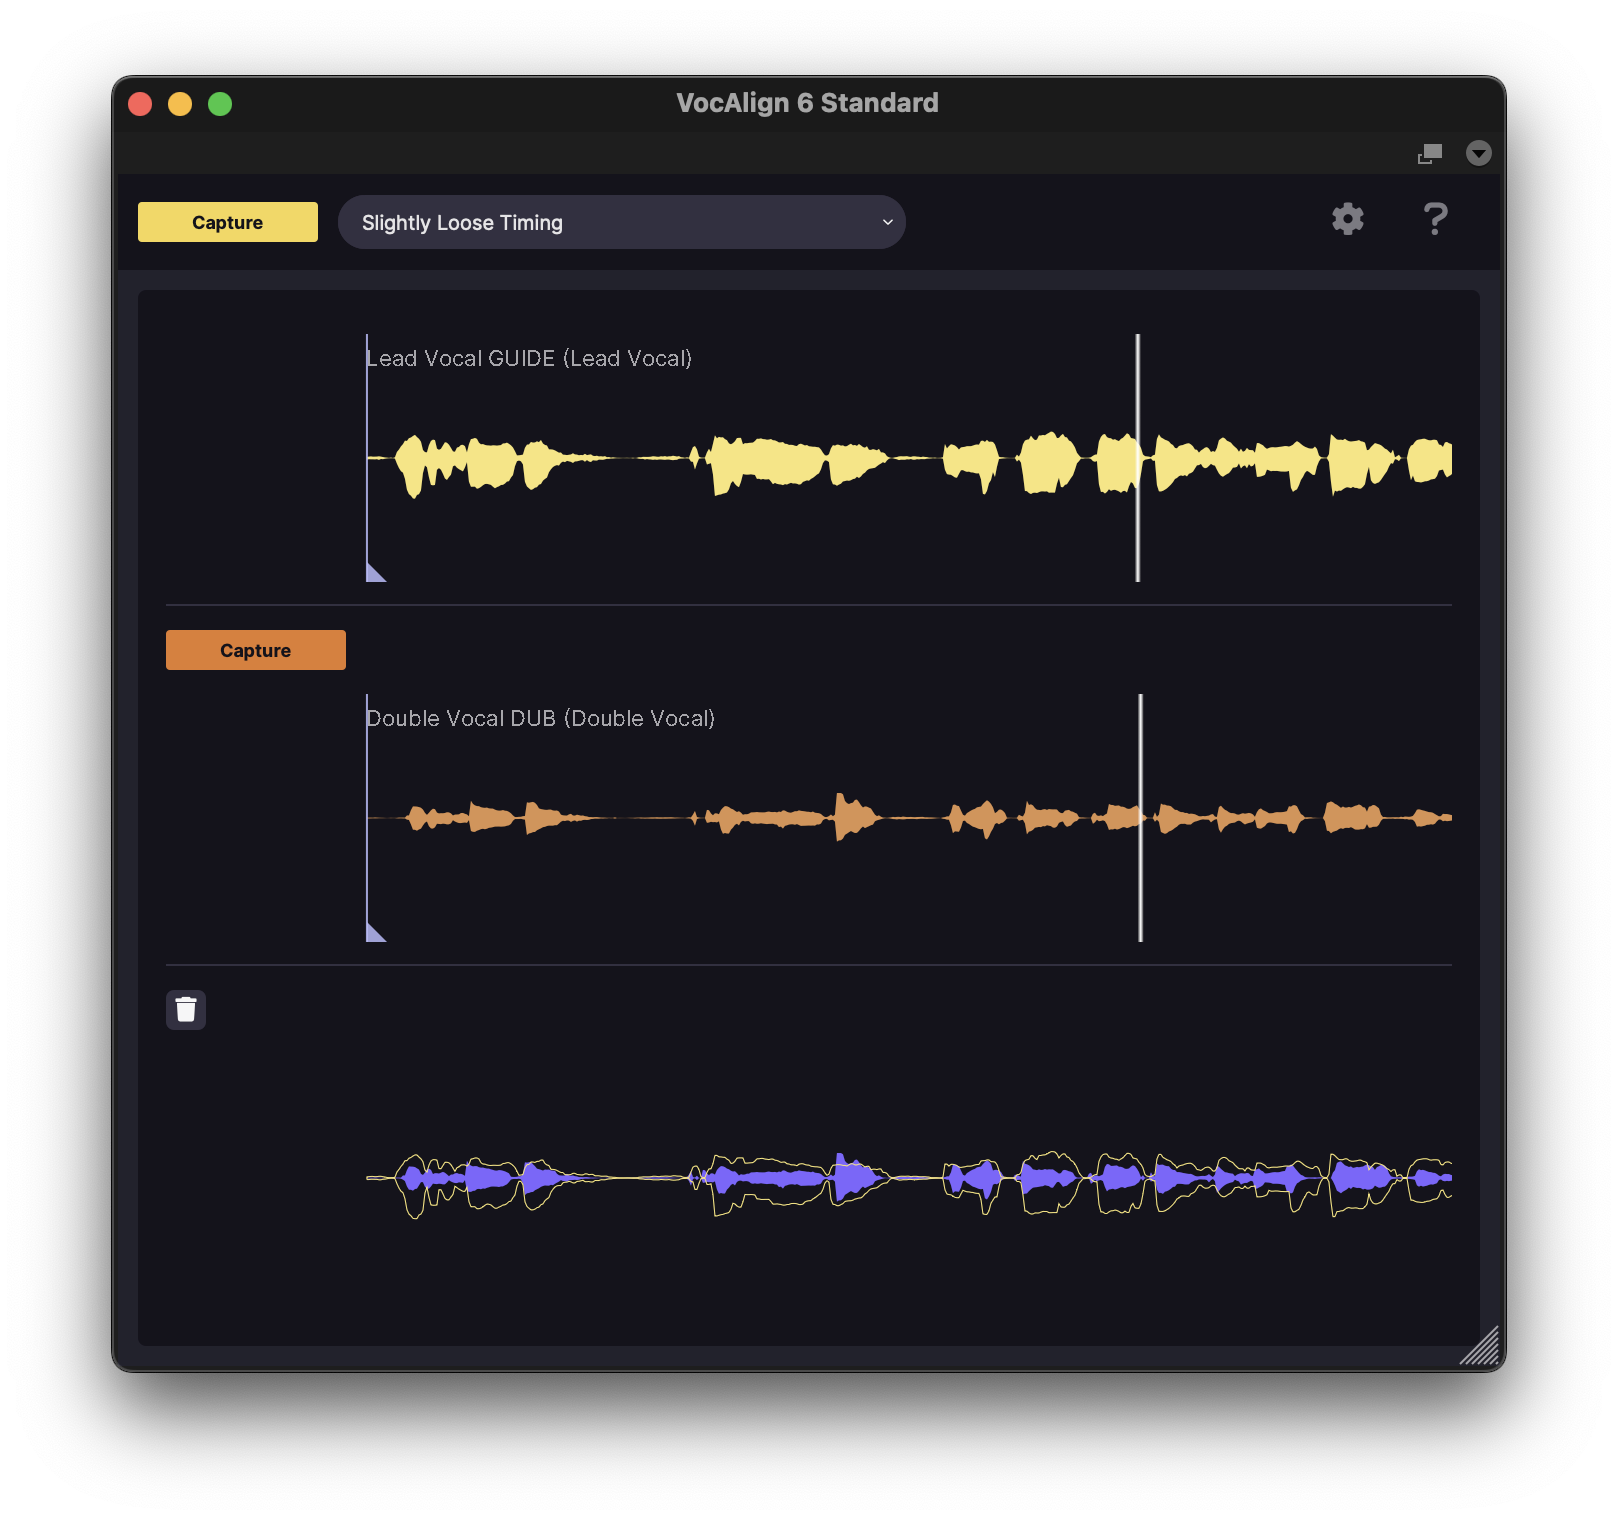1618x1520 pixels.
Task: Click the chevron on the preset selector
Action: pos(887,222)
